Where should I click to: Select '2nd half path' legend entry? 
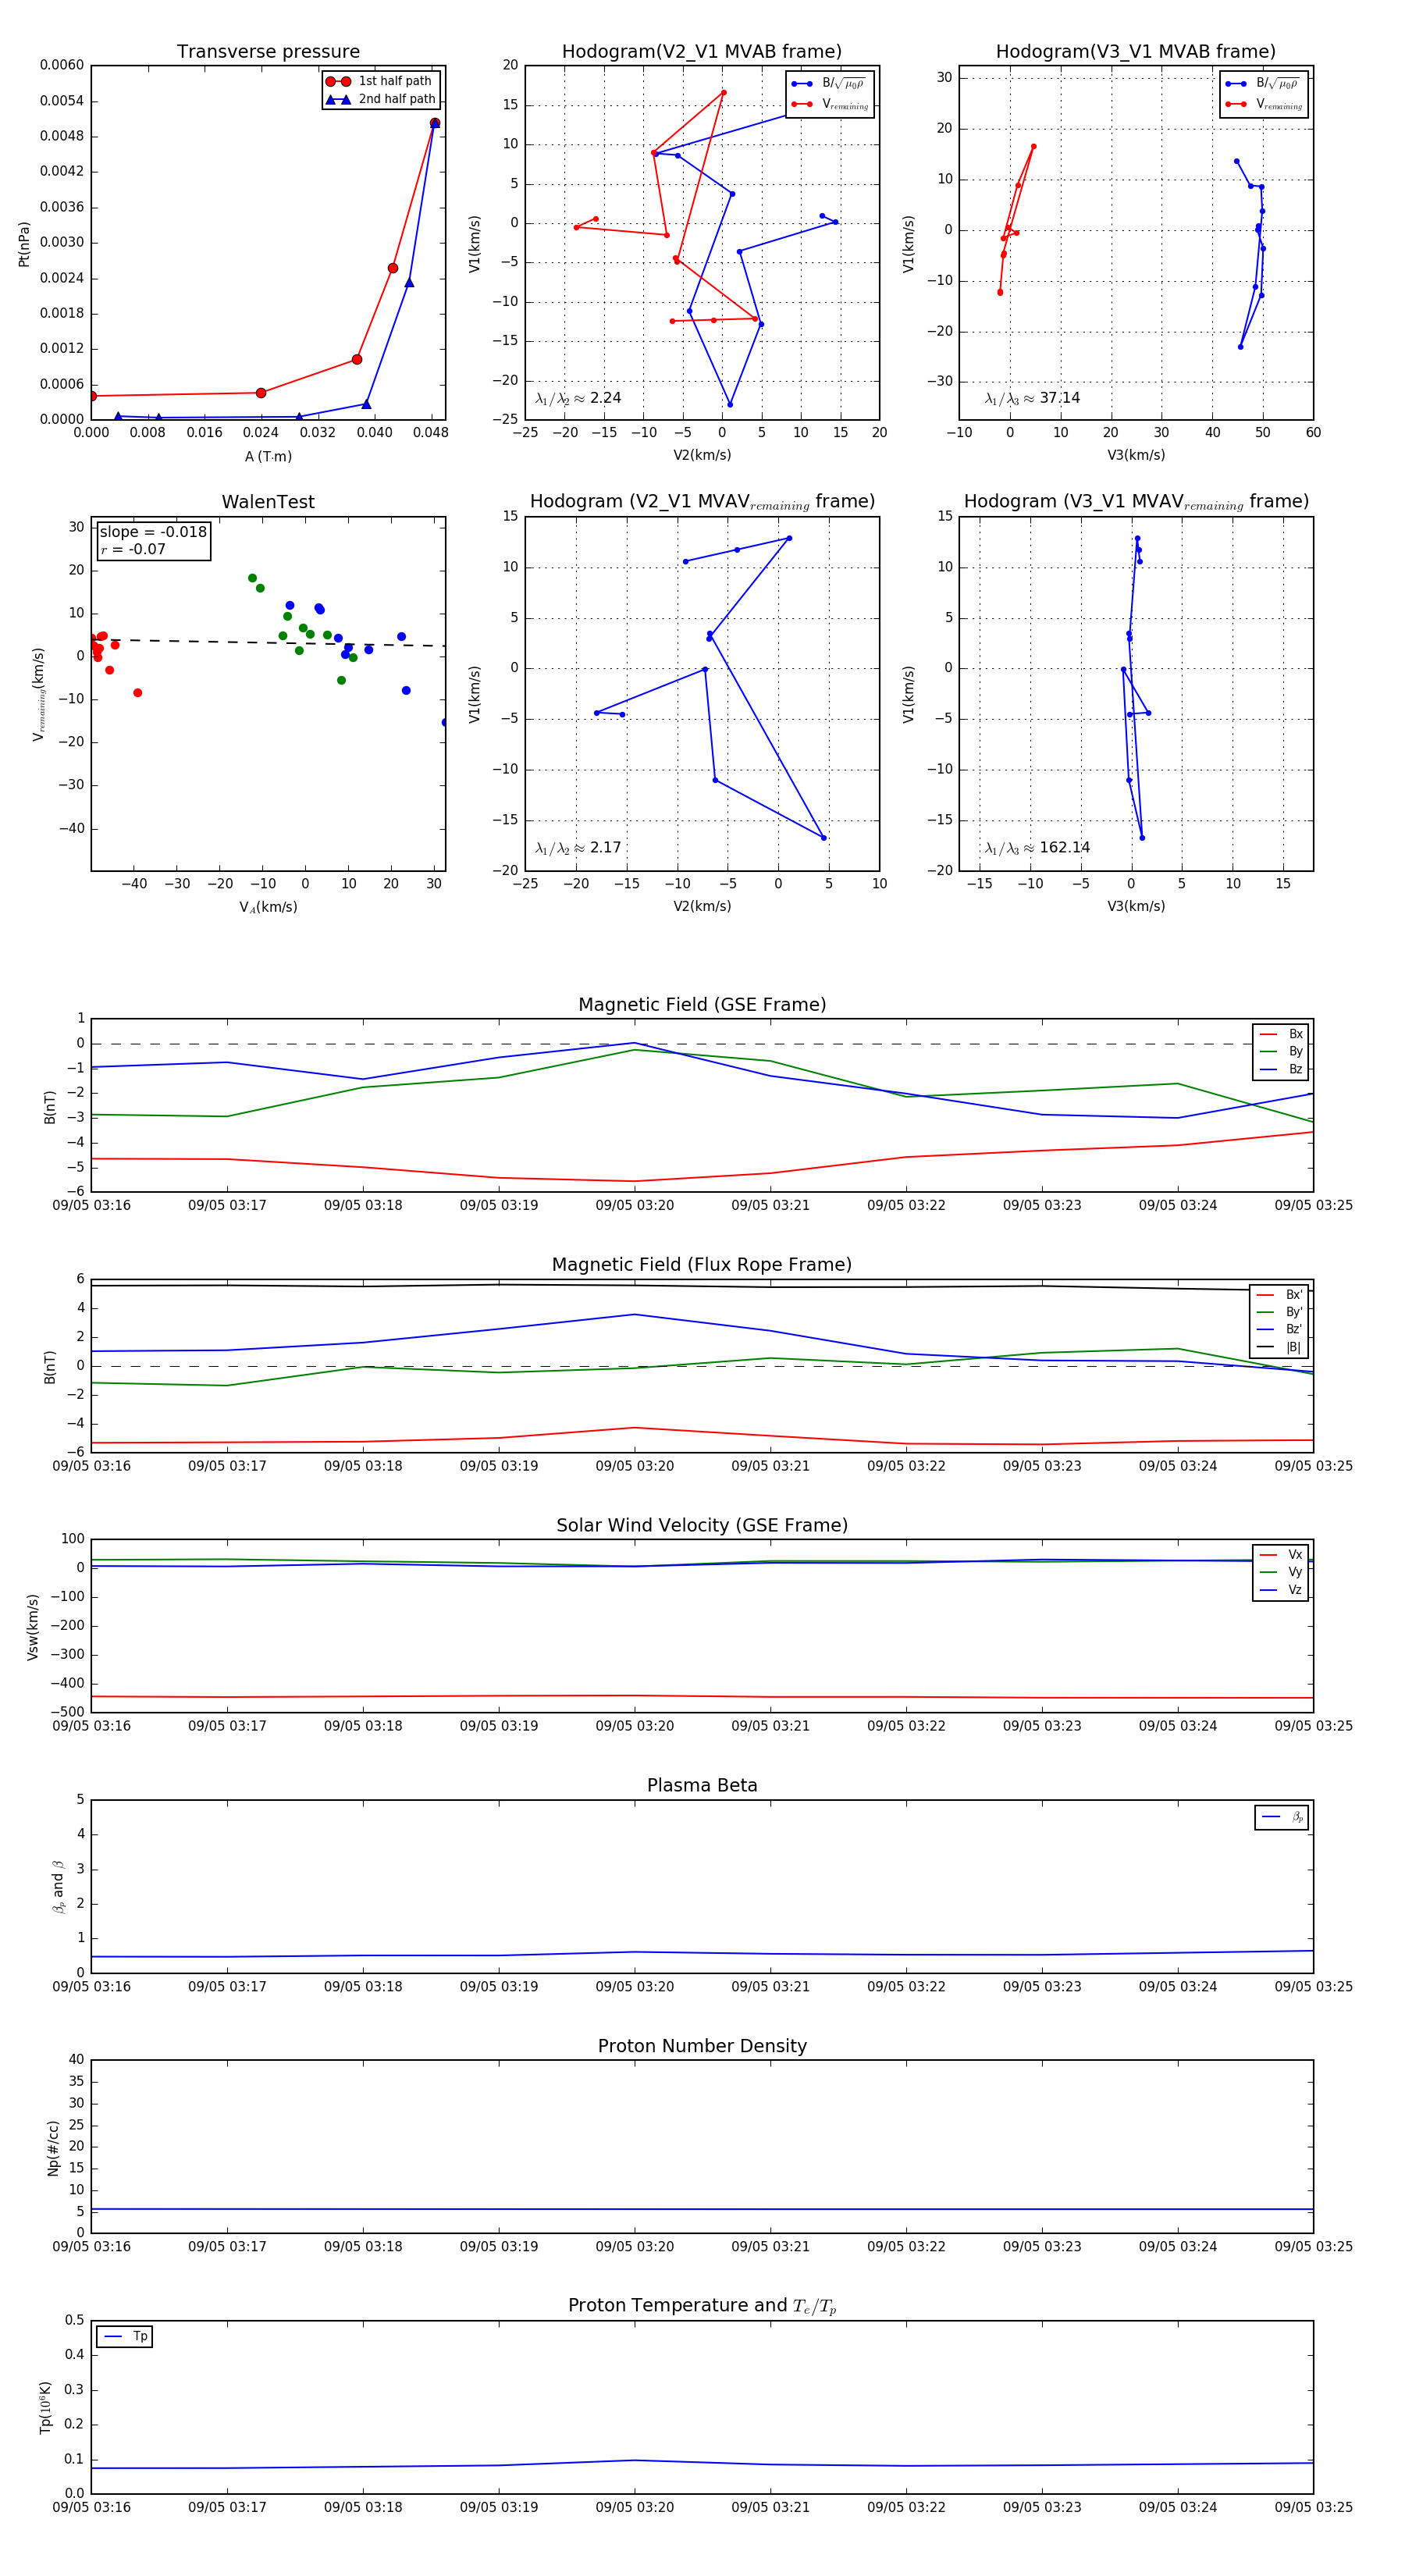pos(380,99)
